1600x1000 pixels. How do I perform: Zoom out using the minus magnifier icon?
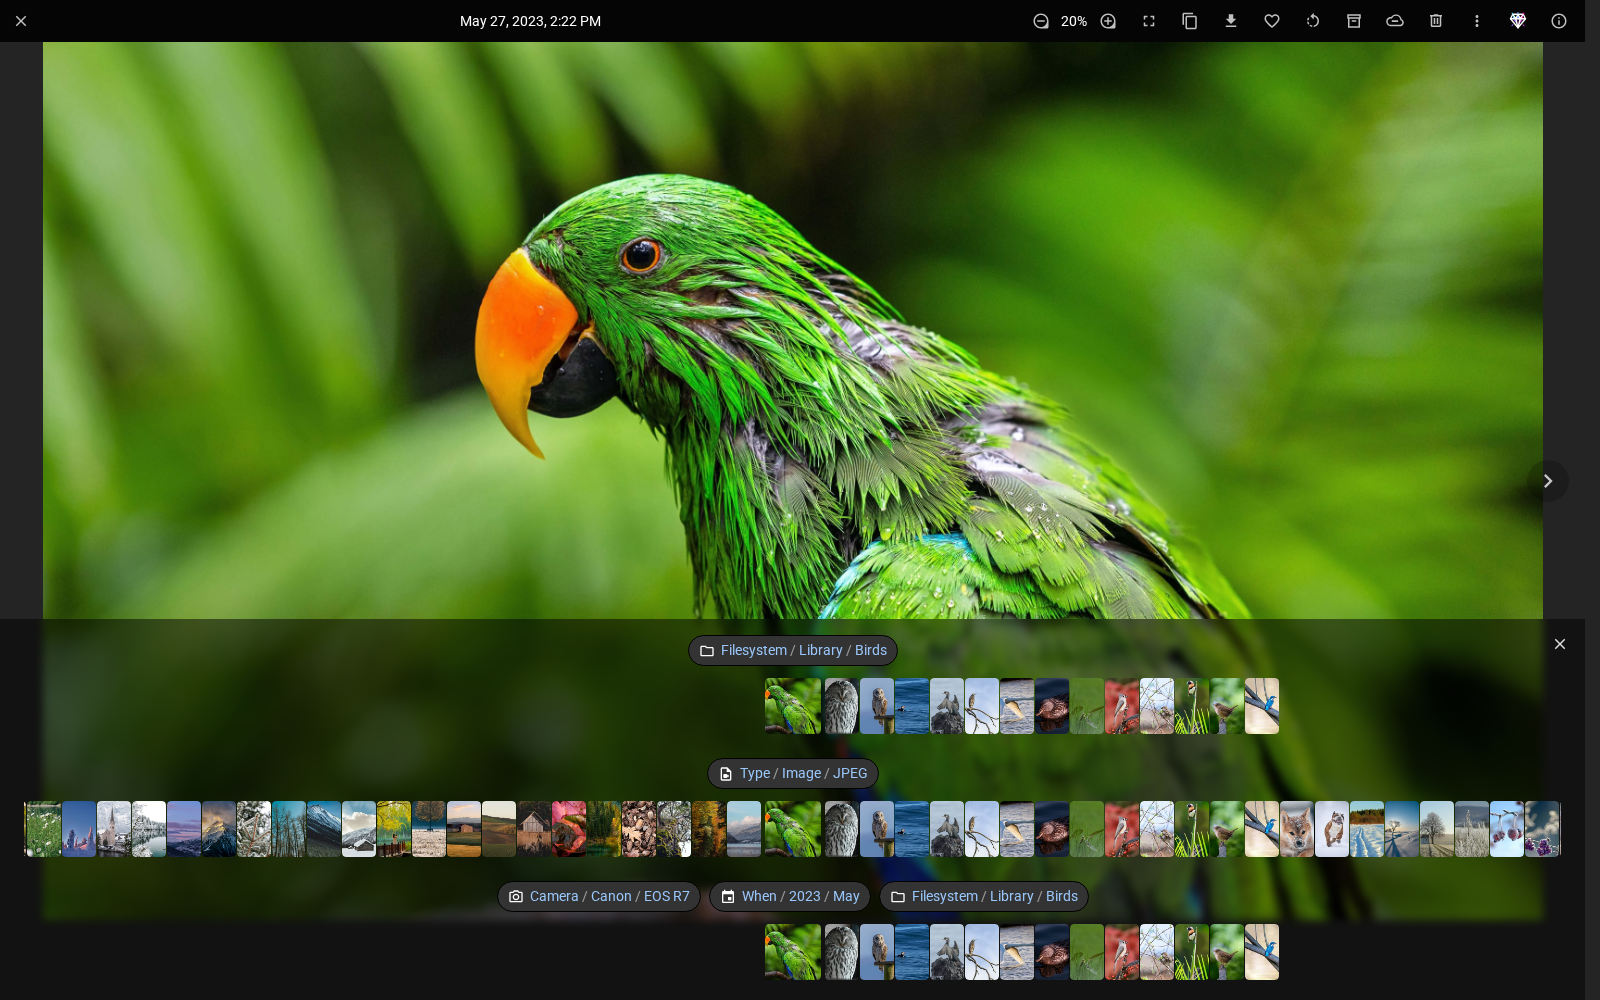pos(1041,21)
